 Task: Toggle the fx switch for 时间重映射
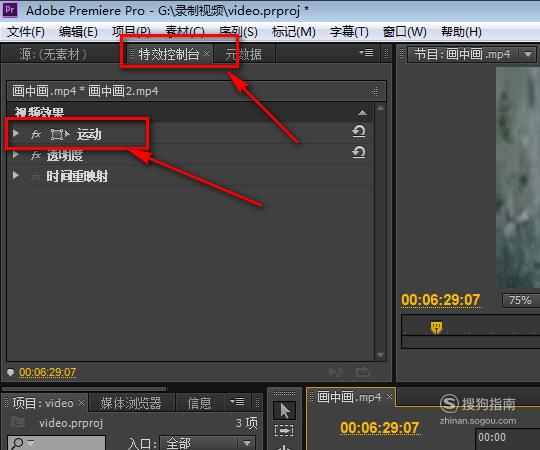36,177
